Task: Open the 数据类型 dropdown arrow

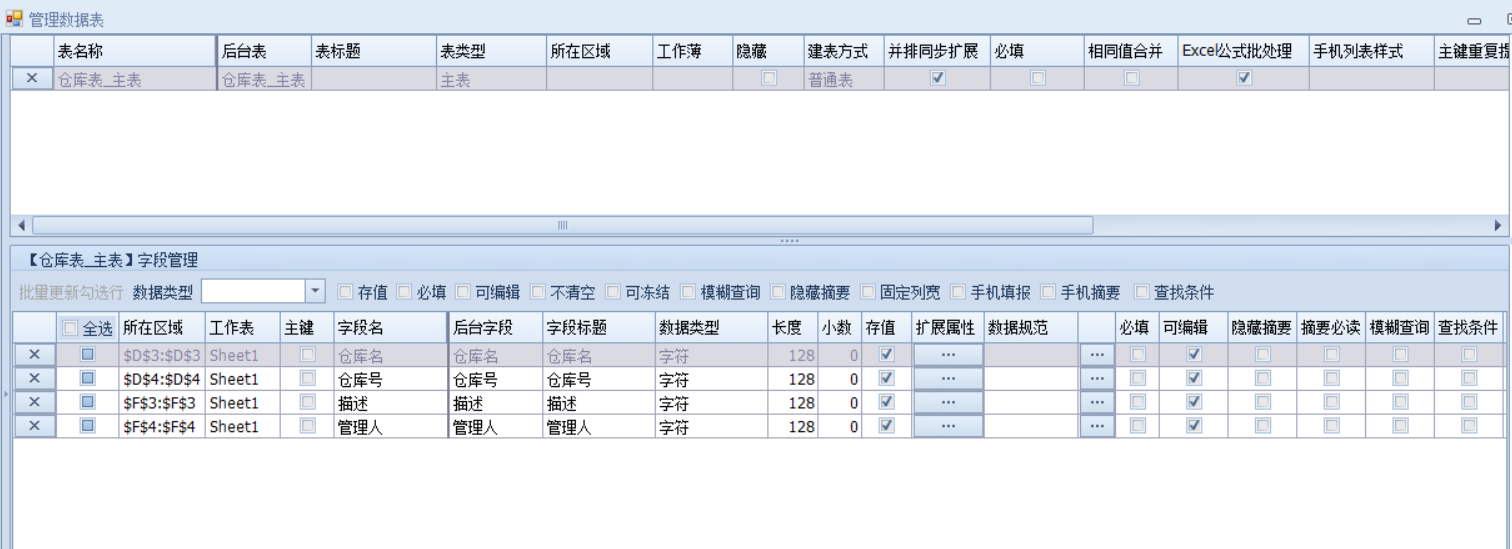Action: (x=315, y=292)
